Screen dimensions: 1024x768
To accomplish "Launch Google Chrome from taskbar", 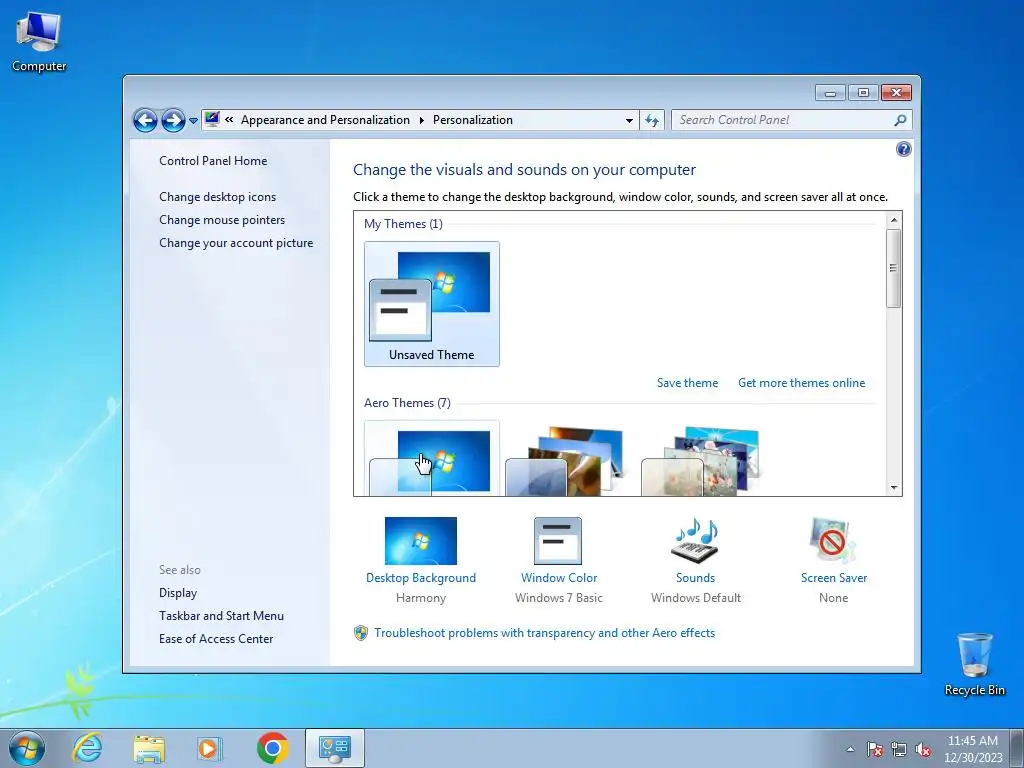I will 272,748.
